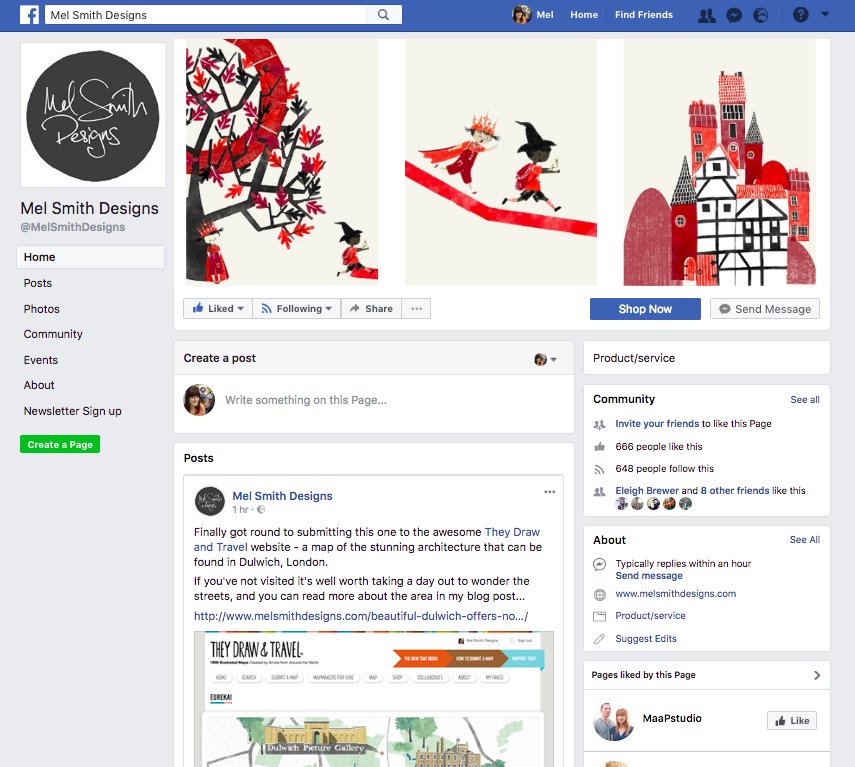Click the globe icon beside www.melsmithdesigns.com
This screenshot has width=855, height=767.
[600, 595]
